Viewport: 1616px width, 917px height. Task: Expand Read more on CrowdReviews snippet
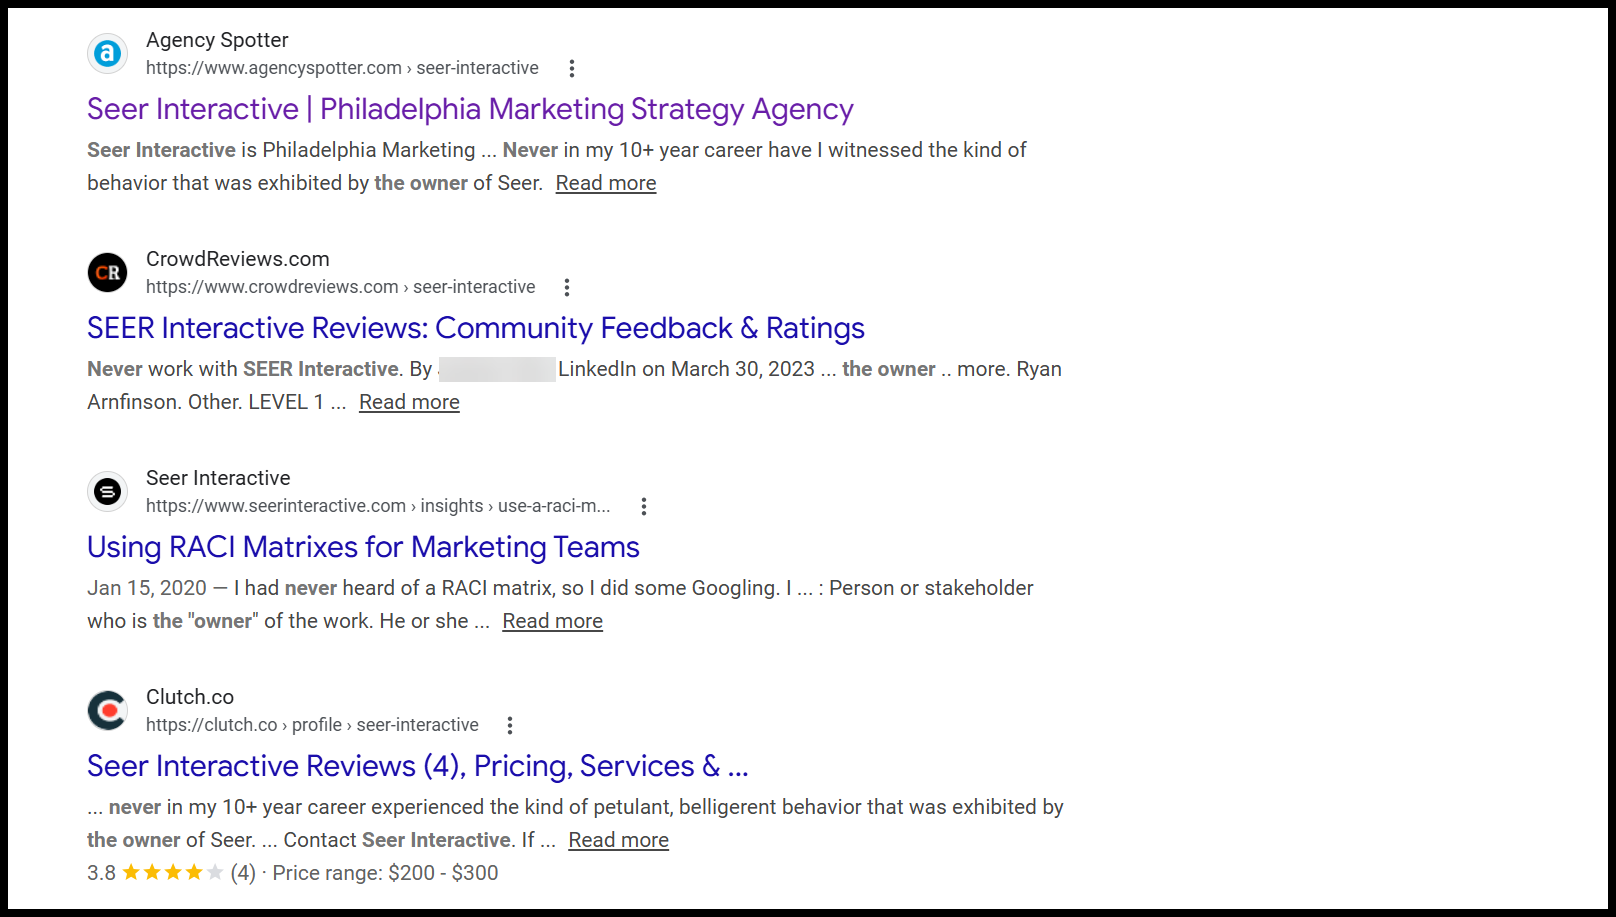(409, 402)
